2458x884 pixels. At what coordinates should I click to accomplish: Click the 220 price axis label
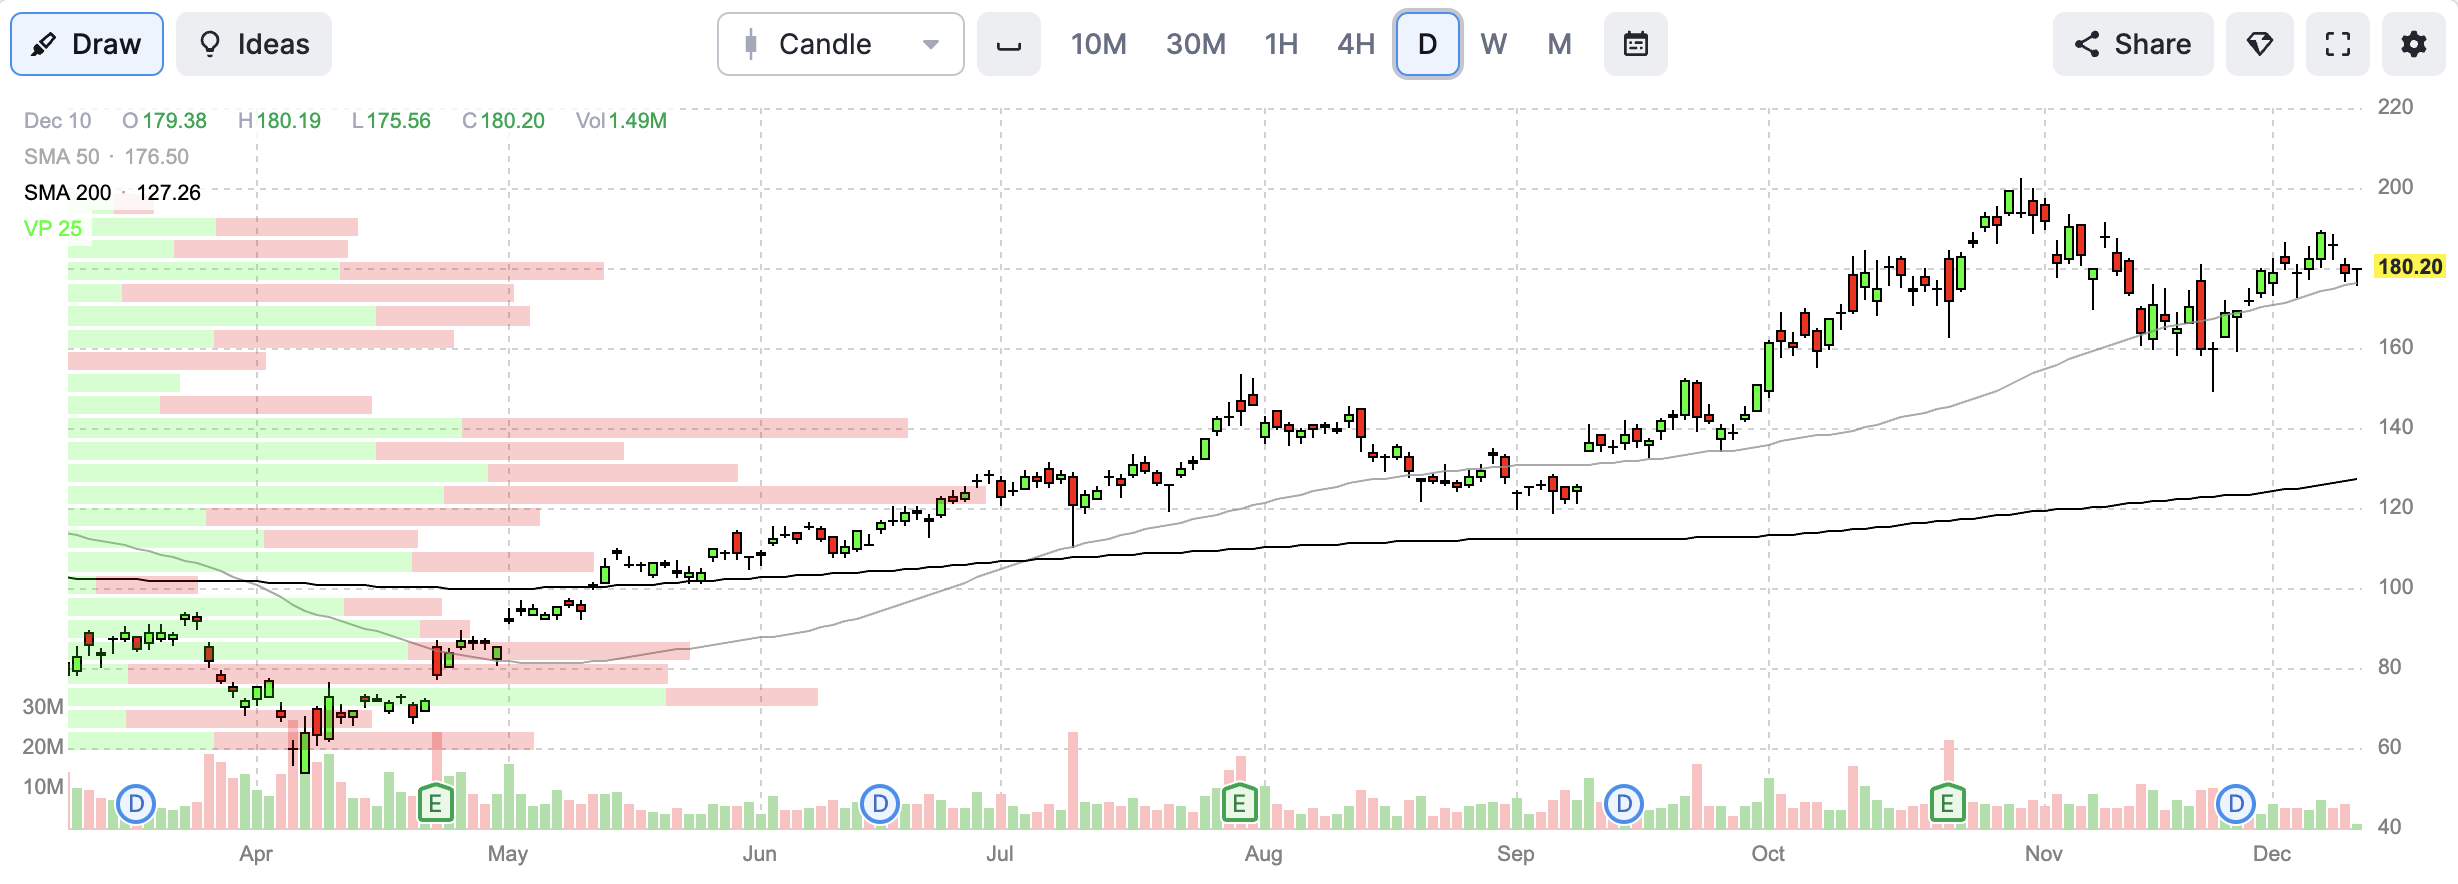coord(2395,107)
